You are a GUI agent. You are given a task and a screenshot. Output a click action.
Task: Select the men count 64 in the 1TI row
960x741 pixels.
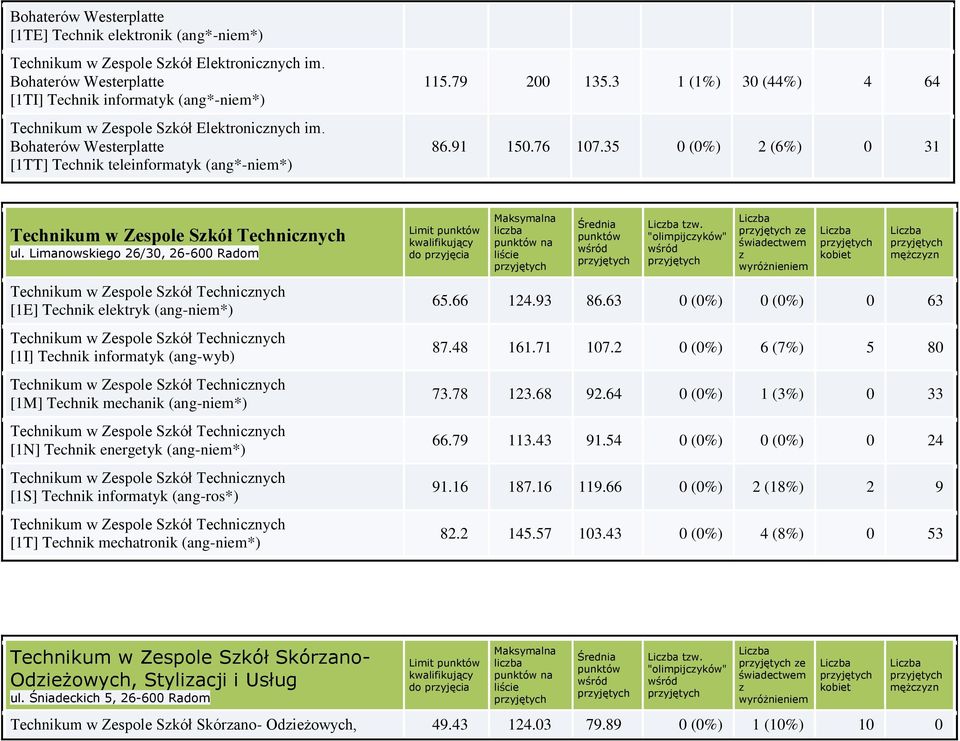[932, 81]
